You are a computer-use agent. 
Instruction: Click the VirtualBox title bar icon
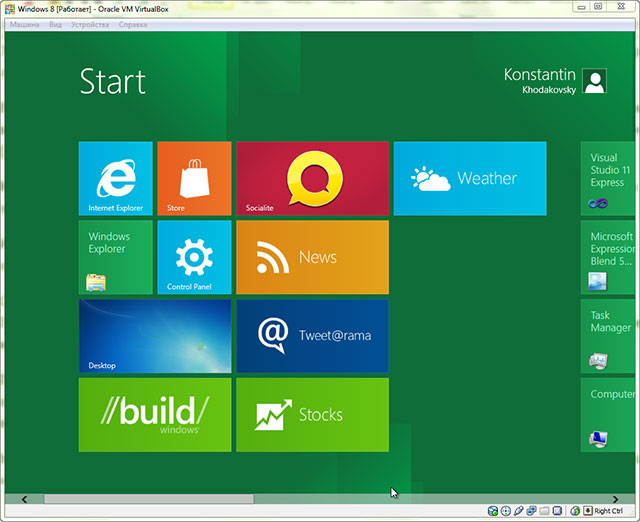[9, 9]
